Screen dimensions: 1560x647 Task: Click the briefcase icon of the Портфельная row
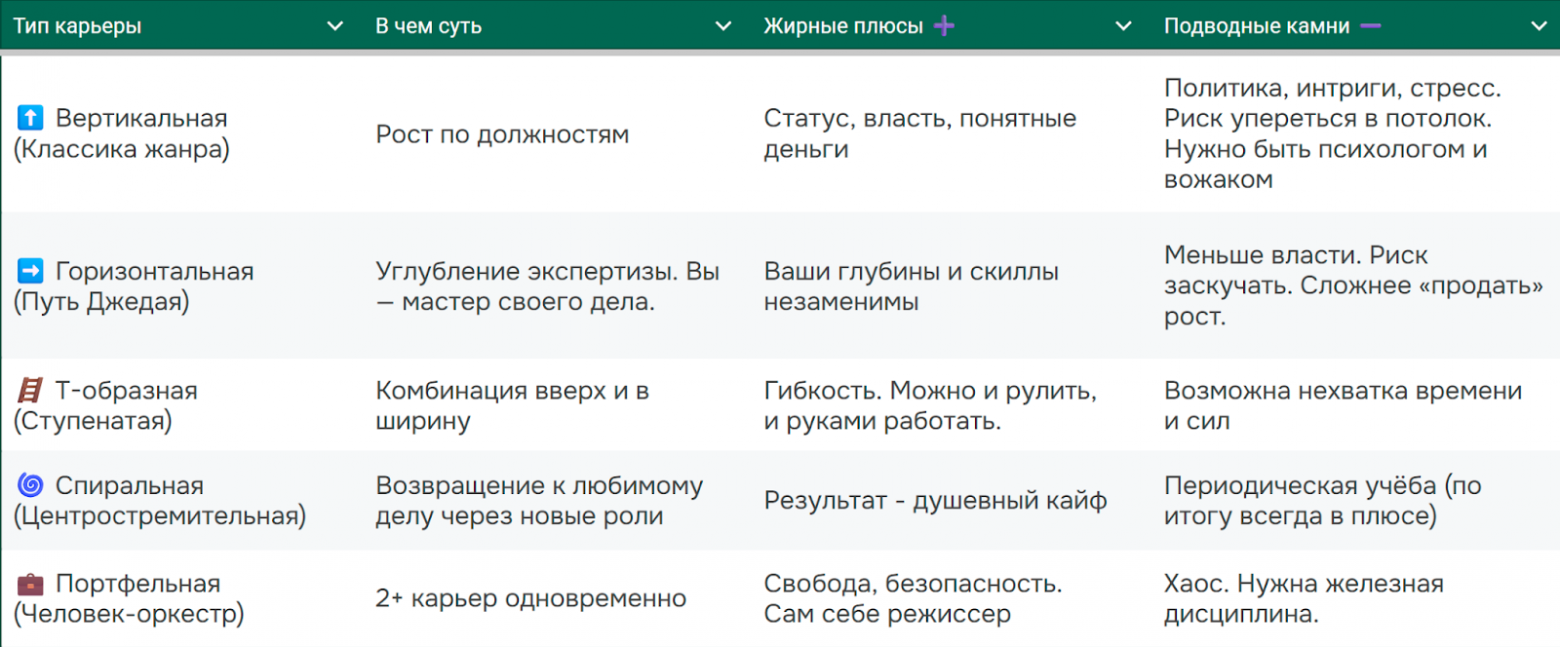click(x=28, y=584)
